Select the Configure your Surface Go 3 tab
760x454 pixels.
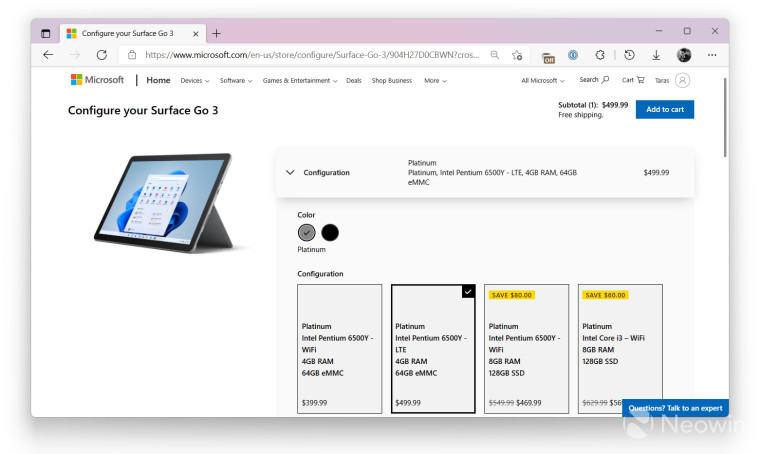(x=133, y=33)
